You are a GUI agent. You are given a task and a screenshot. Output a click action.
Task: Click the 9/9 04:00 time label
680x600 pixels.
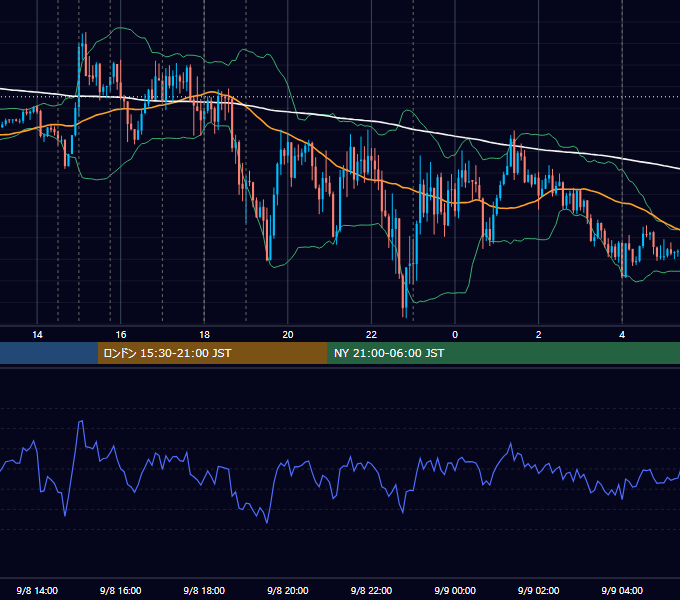point(622,590)
